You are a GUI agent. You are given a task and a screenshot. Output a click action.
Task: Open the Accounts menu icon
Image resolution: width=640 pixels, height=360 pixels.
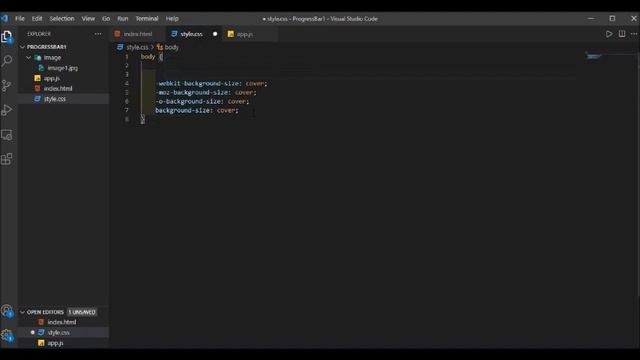click(7, 311)
